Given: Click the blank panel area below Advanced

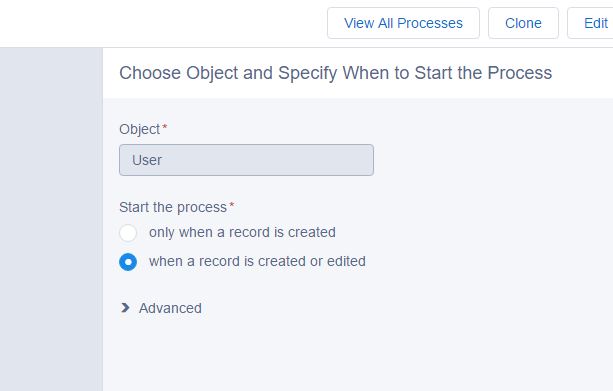Looking at the screenshot, I should (x=358, y=356).
